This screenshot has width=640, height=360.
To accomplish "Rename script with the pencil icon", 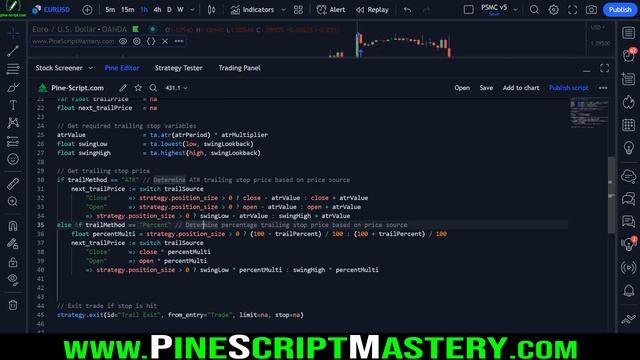I will [123, 88].
